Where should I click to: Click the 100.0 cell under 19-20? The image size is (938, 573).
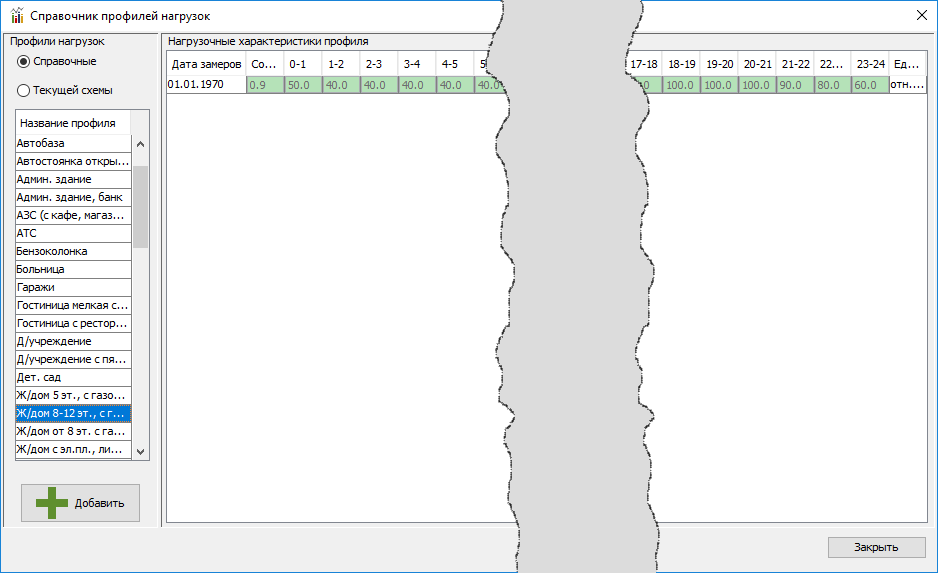(x=720, y=85)
